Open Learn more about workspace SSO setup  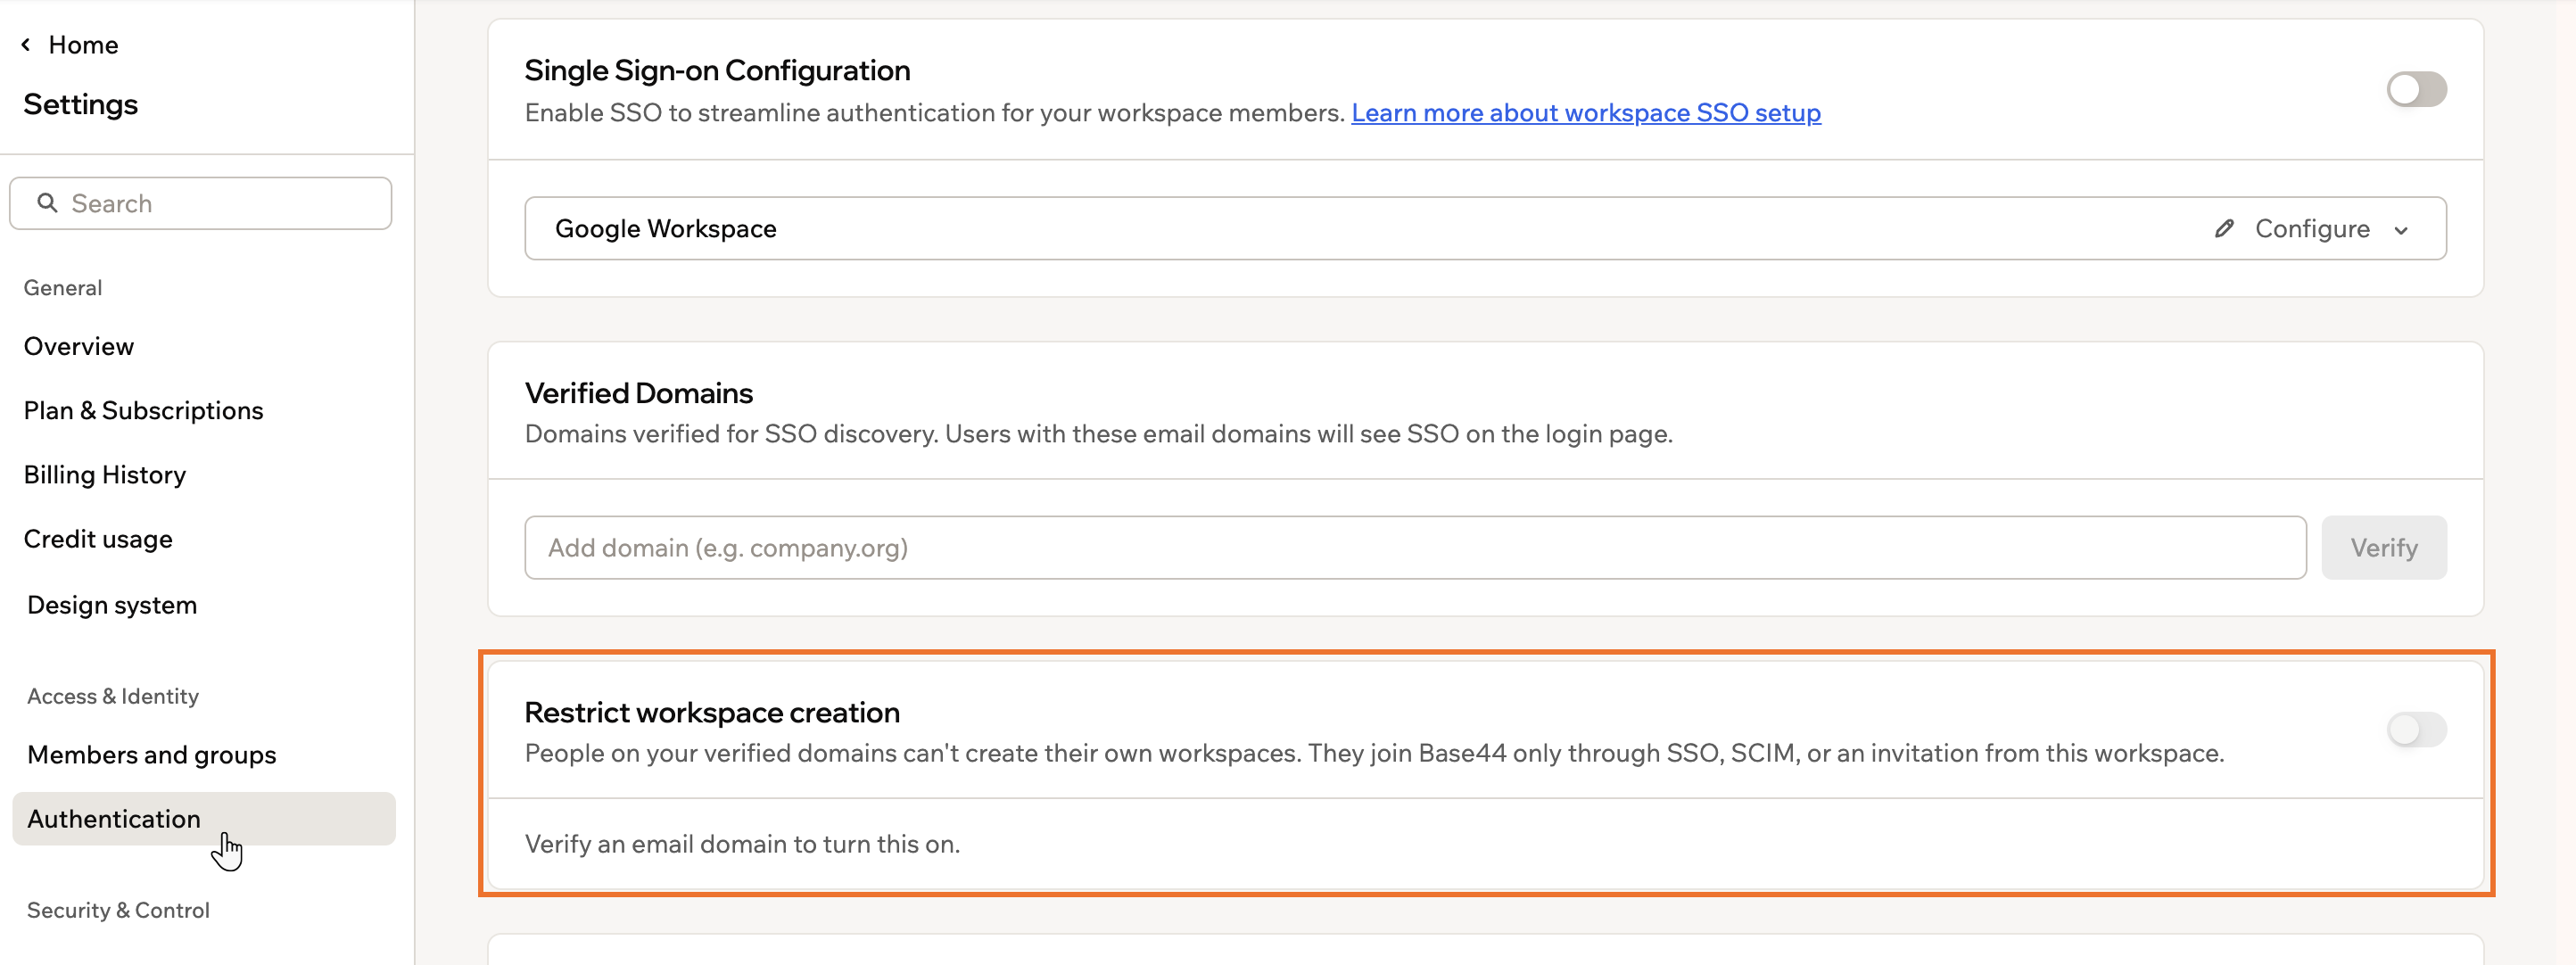coord(1585,112)
